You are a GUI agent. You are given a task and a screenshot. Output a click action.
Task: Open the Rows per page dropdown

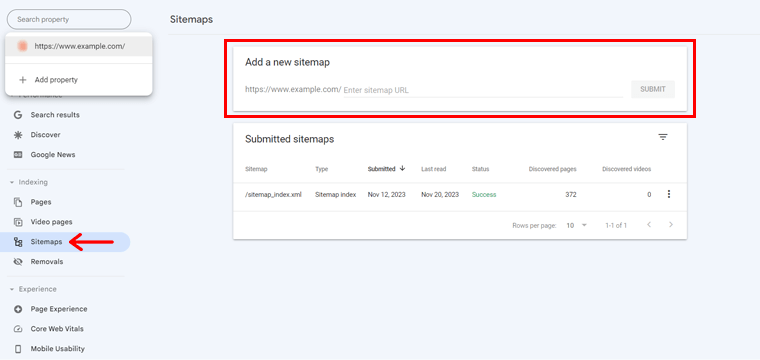coord(577,225)
